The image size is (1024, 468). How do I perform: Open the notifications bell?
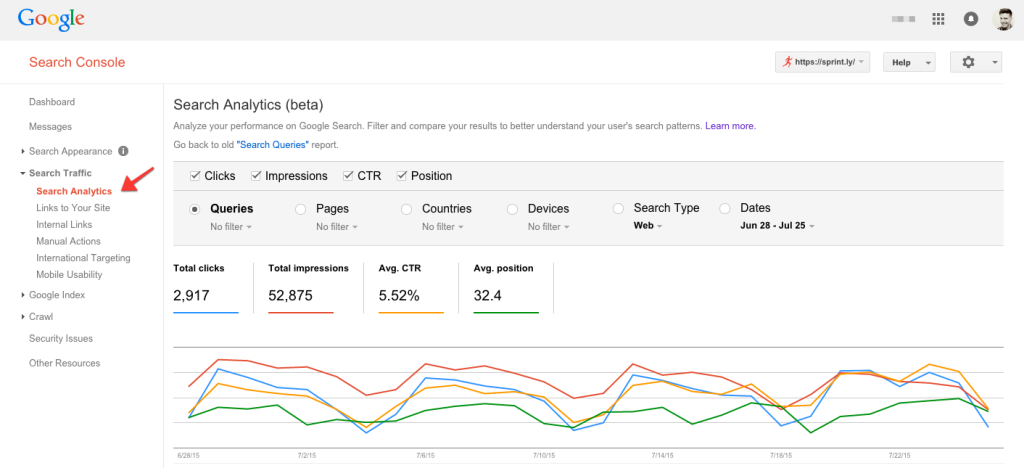[971, 19]
